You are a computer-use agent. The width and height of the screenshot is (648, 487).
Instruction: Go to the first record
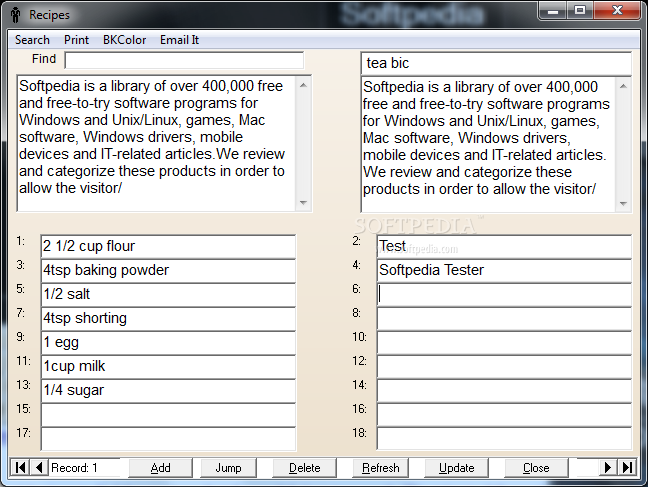point(20,468)
